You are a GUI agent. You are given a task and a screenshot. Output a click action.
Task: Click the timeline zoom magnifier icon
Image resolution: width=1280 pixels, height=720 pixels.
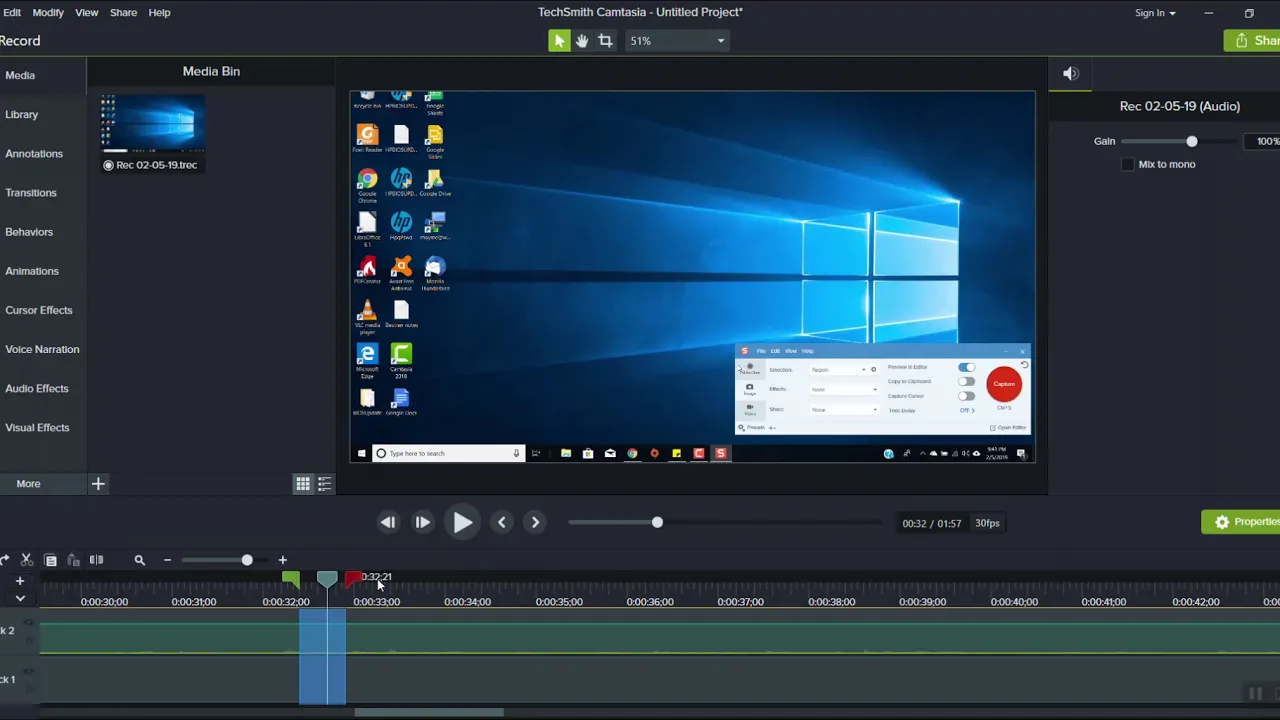[140, 560]
